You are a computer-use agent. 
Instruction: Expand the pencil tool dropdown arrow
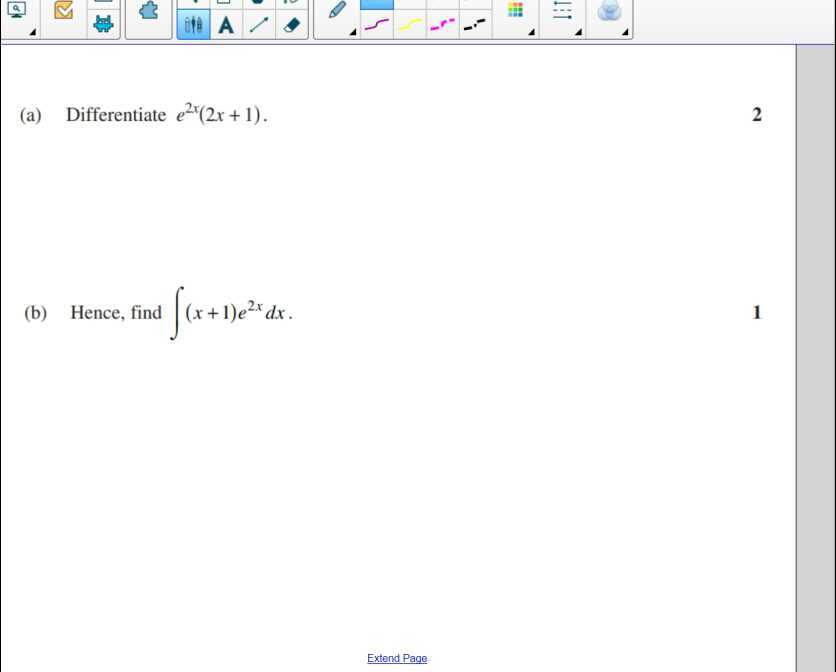(351, 33)
